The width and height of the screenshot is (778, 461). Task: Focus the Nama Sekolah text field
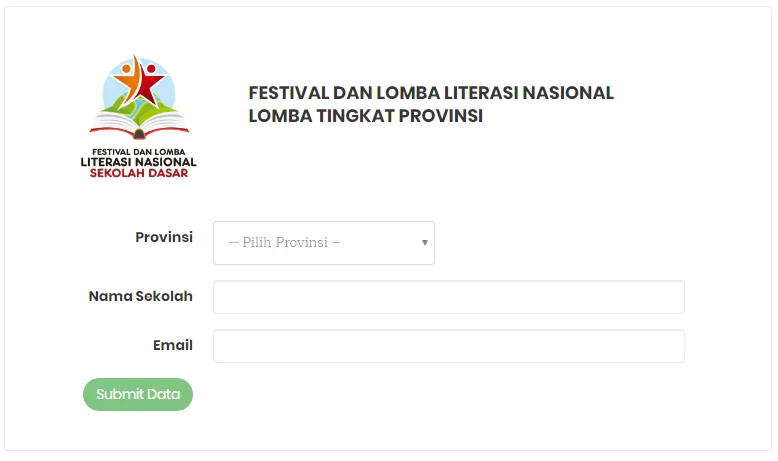(x=448, y=297)
